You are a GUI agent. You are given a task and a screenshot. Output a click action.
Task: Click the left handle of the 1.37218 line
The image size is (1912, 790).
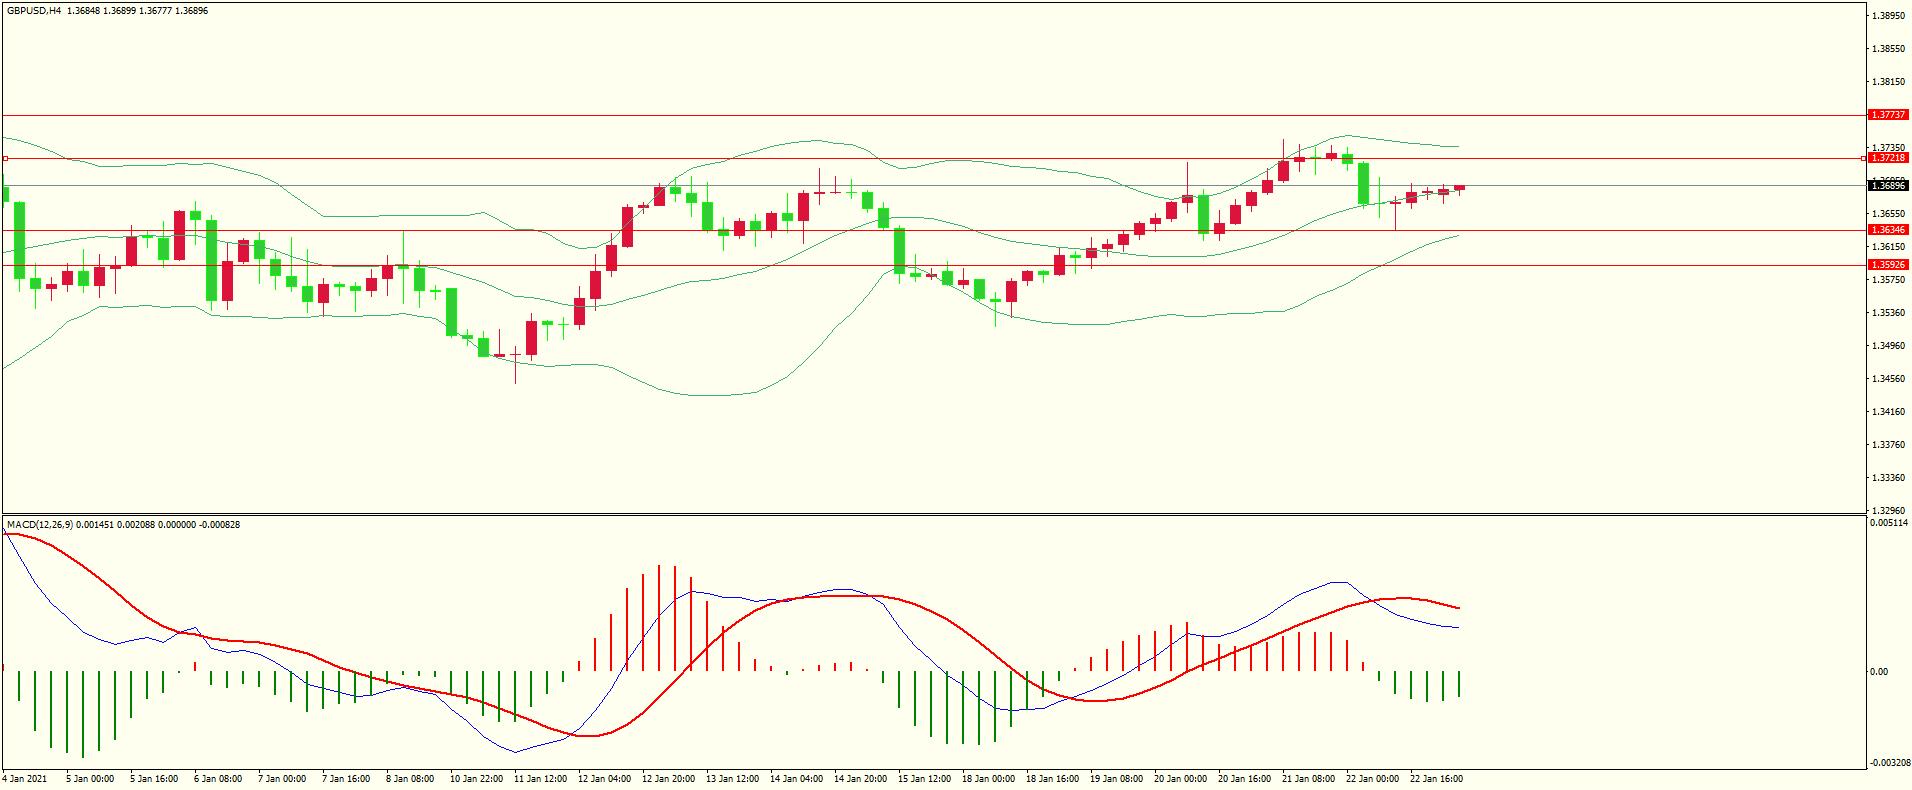[x=4, y=158]
